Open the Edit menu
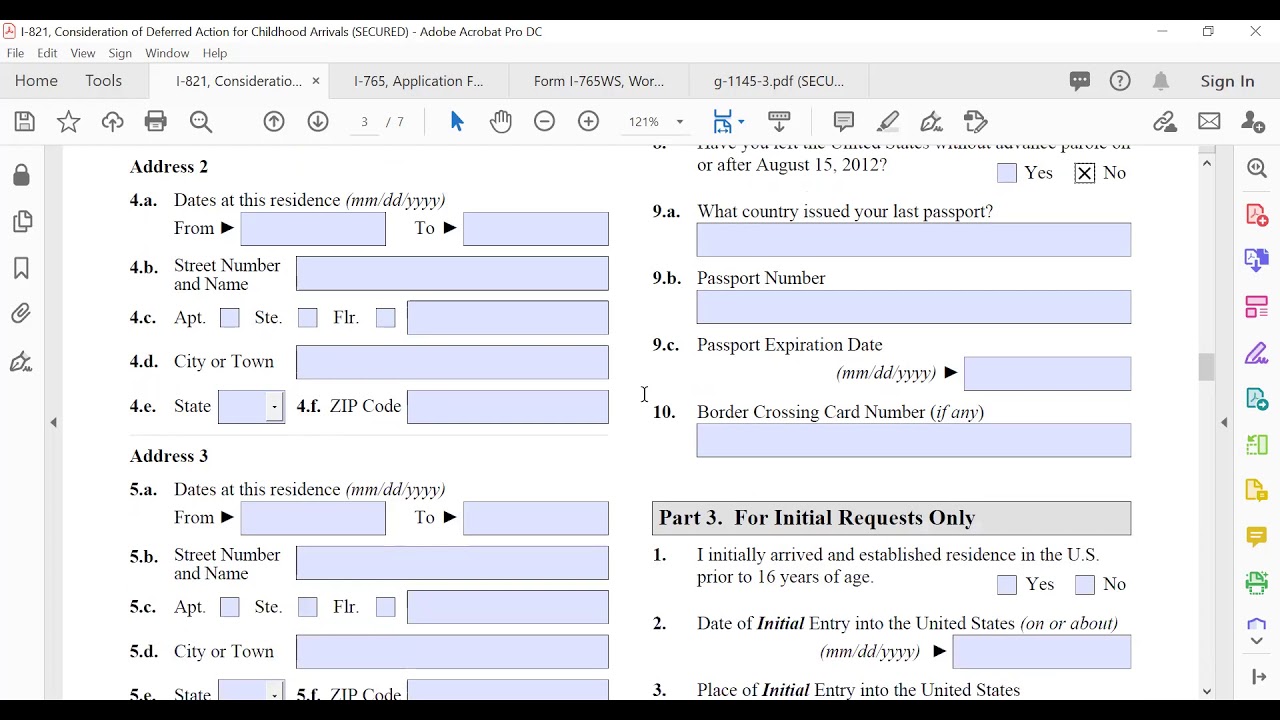Viewport: 1280px width, 720px height. tap(47, 53)
